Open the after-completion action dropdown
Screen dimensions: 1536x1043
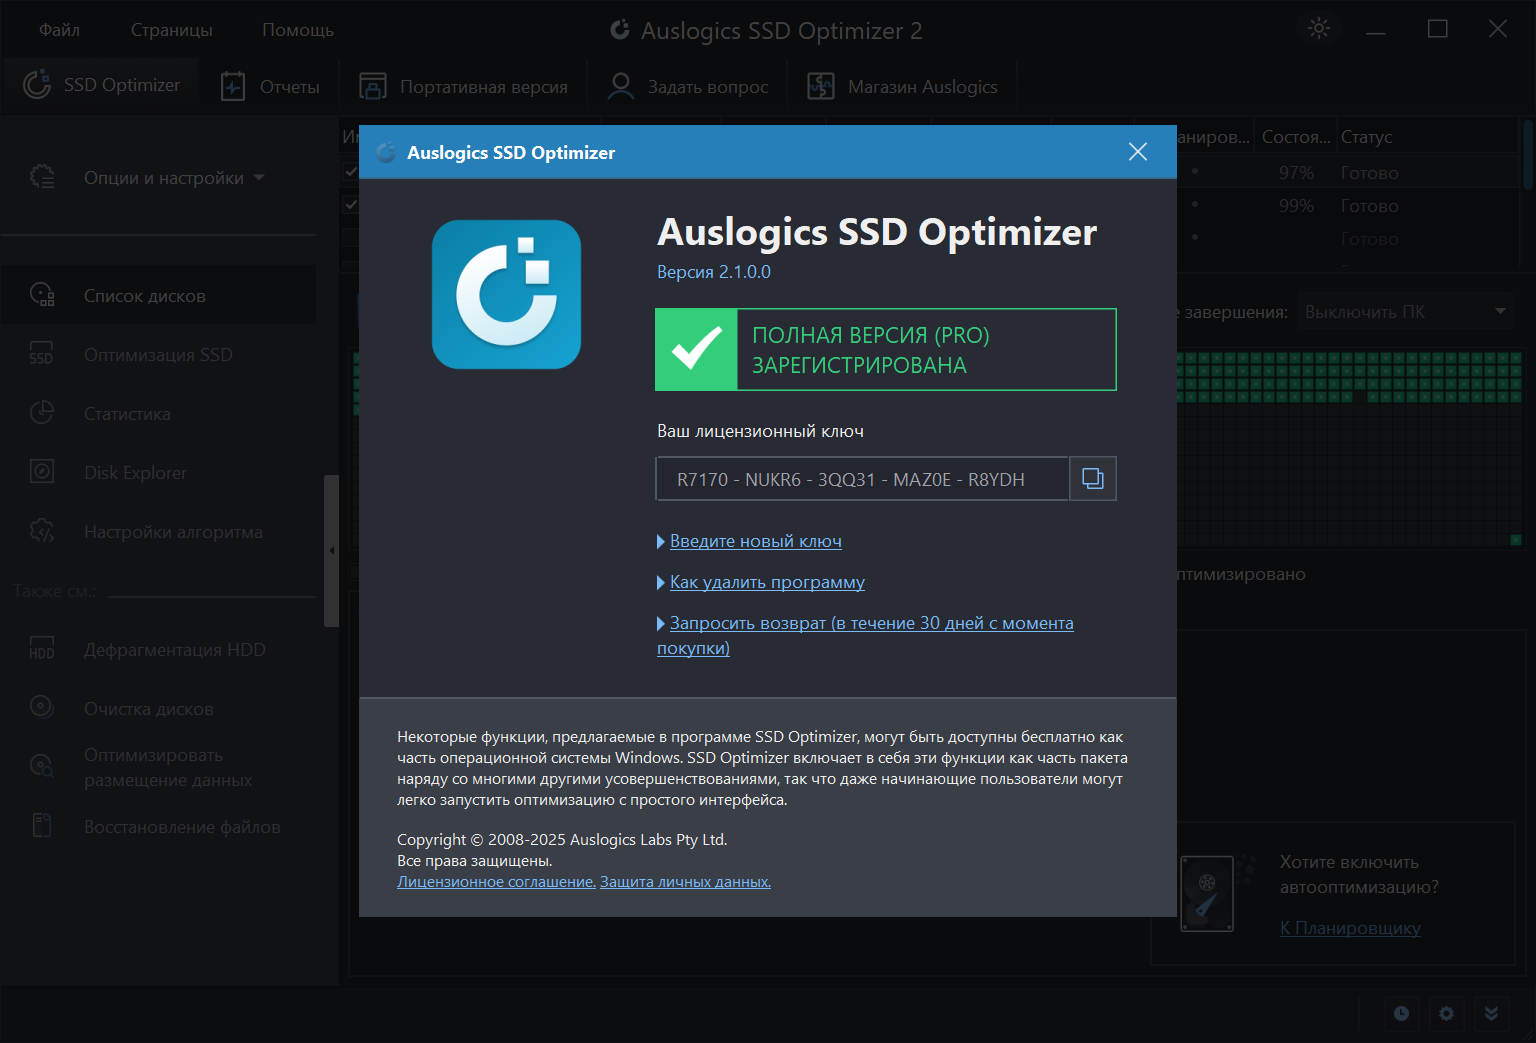tap(1405, 312)
